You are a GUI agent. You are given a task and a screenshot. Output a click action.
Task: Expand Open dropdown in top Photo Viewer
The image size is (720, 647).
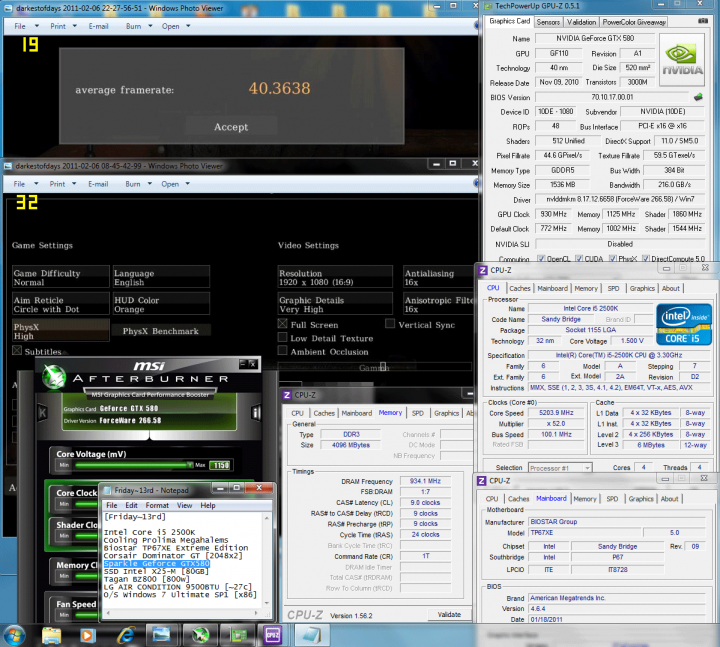point(188,26)
